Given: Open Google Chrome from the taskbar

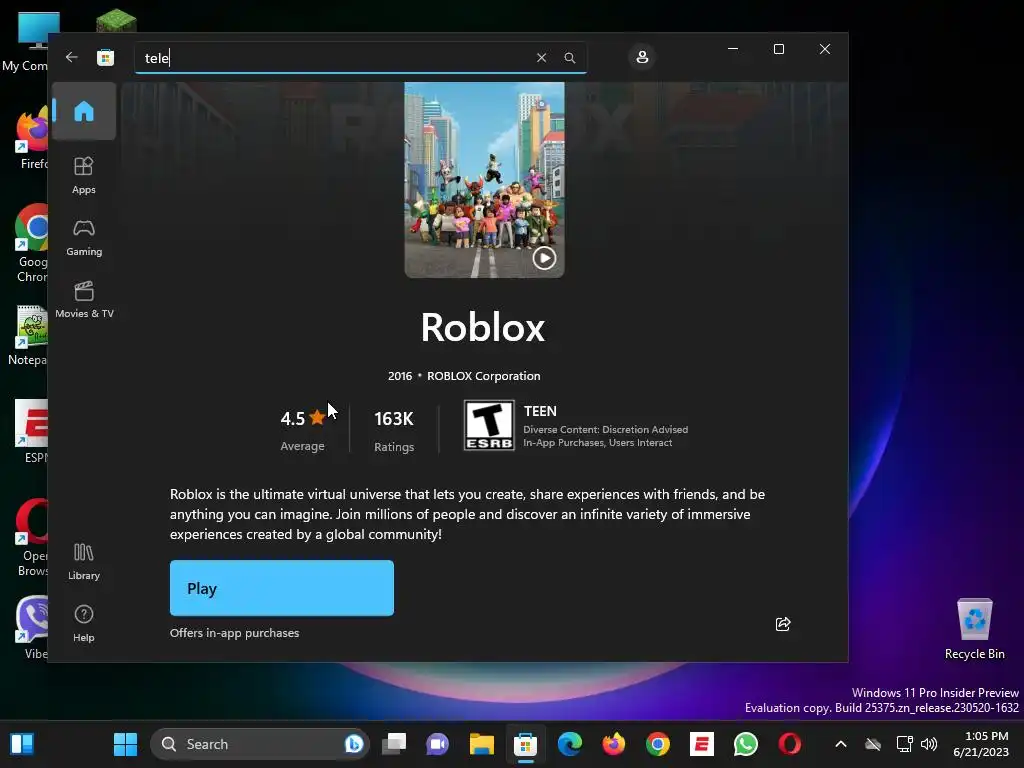Looking at the screenshot, I should [658, 744].
